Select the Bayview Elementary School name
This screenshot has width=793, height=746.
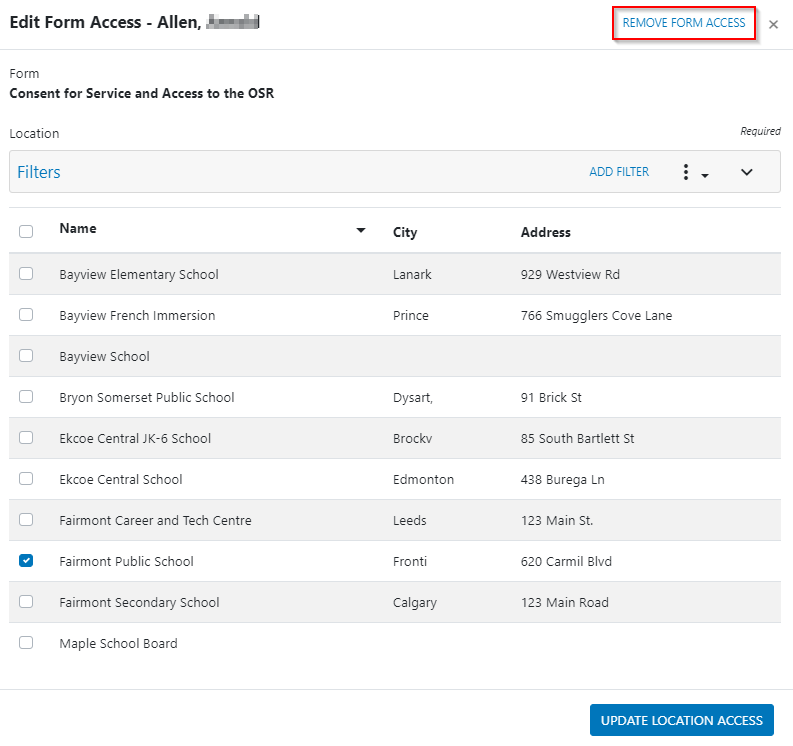click(139, 275)
